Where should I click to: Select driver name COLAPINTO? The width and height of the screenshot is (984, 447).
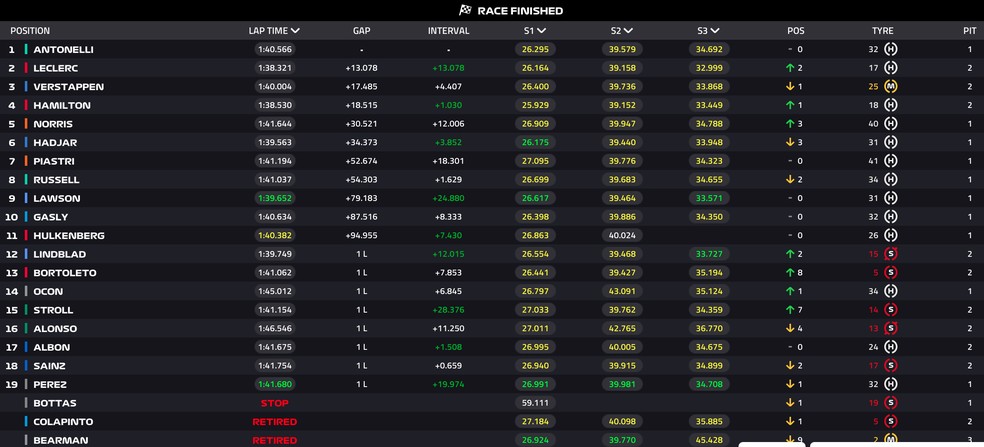(x=63, y=421)
